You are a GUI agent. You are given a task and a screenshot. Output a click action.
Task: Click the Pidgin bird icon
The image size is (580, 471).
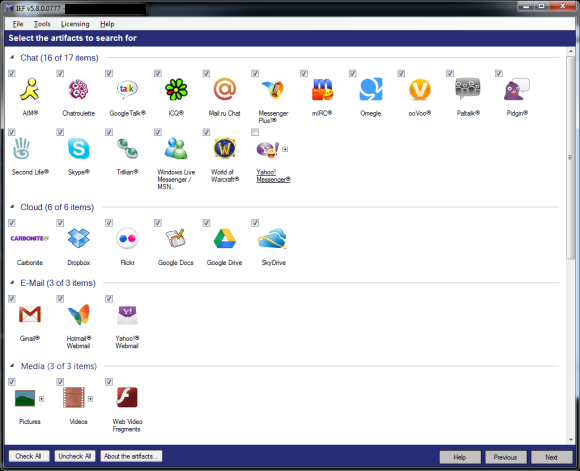point(517,89)
